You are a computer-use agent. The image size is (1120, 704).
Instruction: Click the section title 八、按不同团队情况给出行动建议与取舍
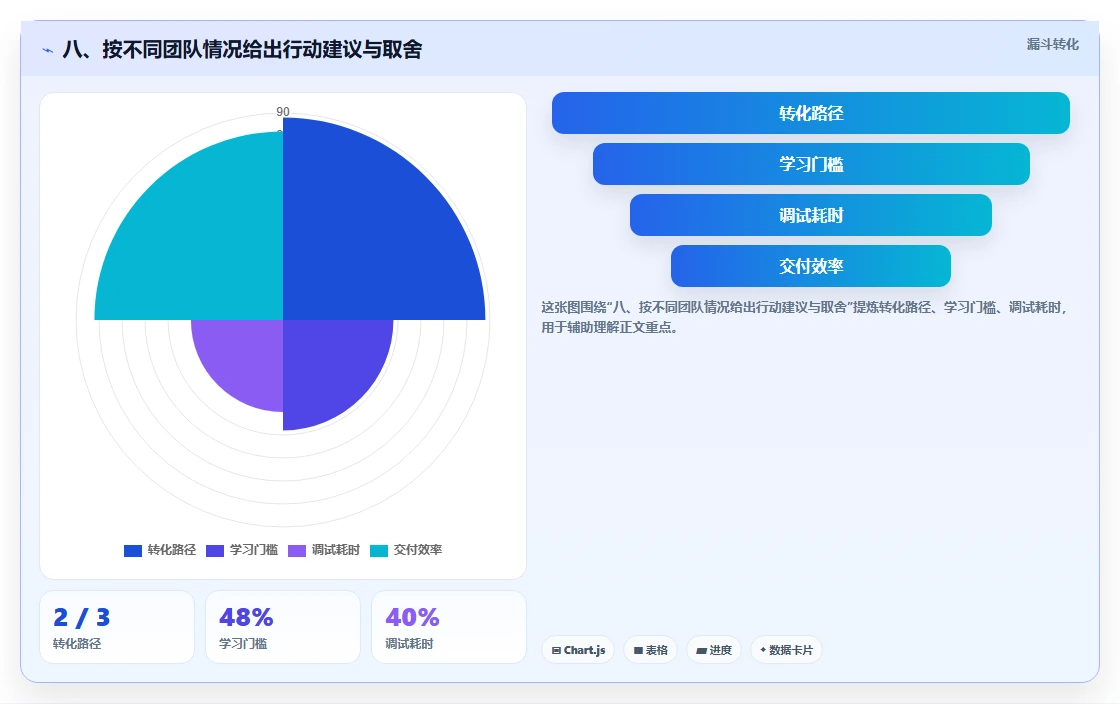242,49
